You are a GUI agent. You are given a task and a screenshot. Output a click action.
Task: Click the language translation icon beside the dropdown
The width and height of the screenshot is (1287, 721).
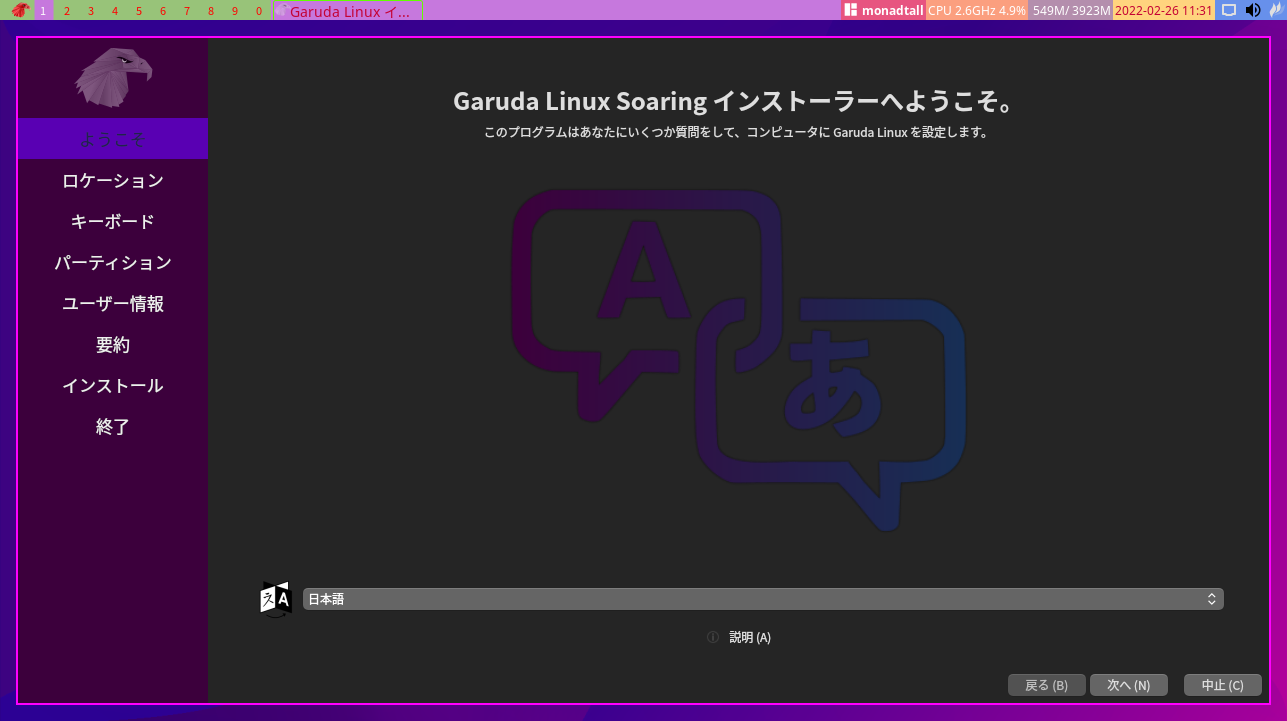pos(275,599)
